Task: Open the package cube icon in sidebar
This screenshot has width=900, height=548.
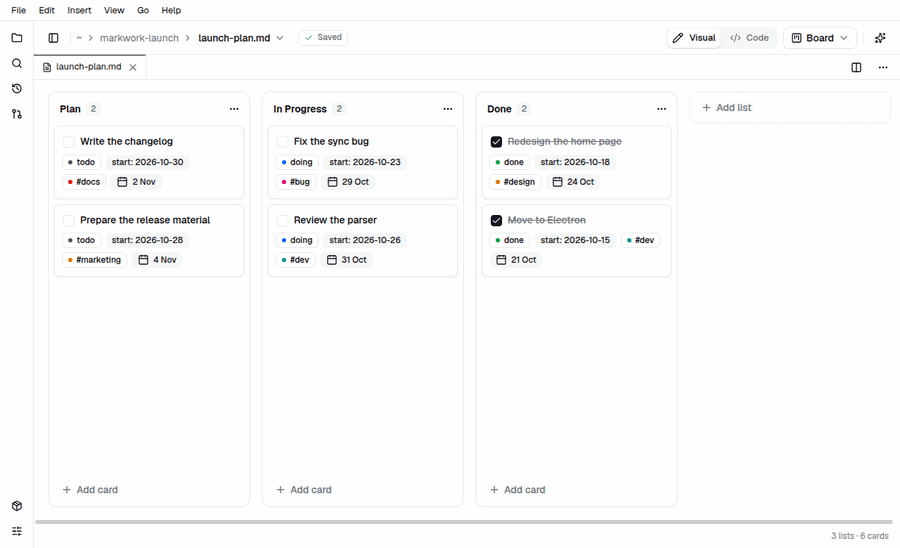Action: coord(17,506)
